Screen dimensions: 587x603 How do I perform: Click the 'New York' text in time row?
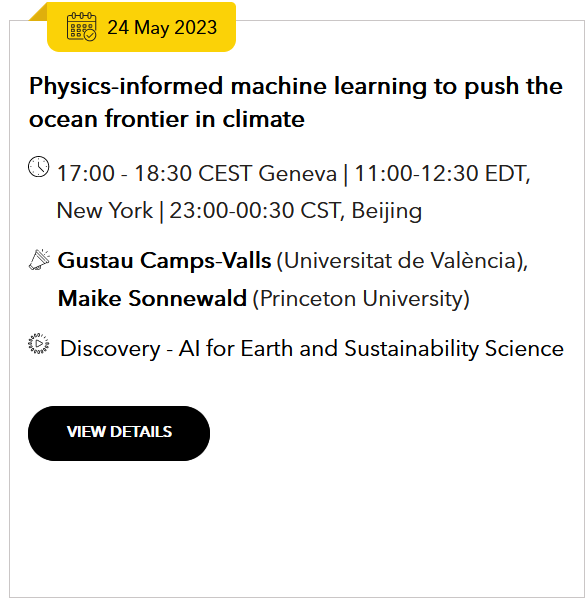105,211
